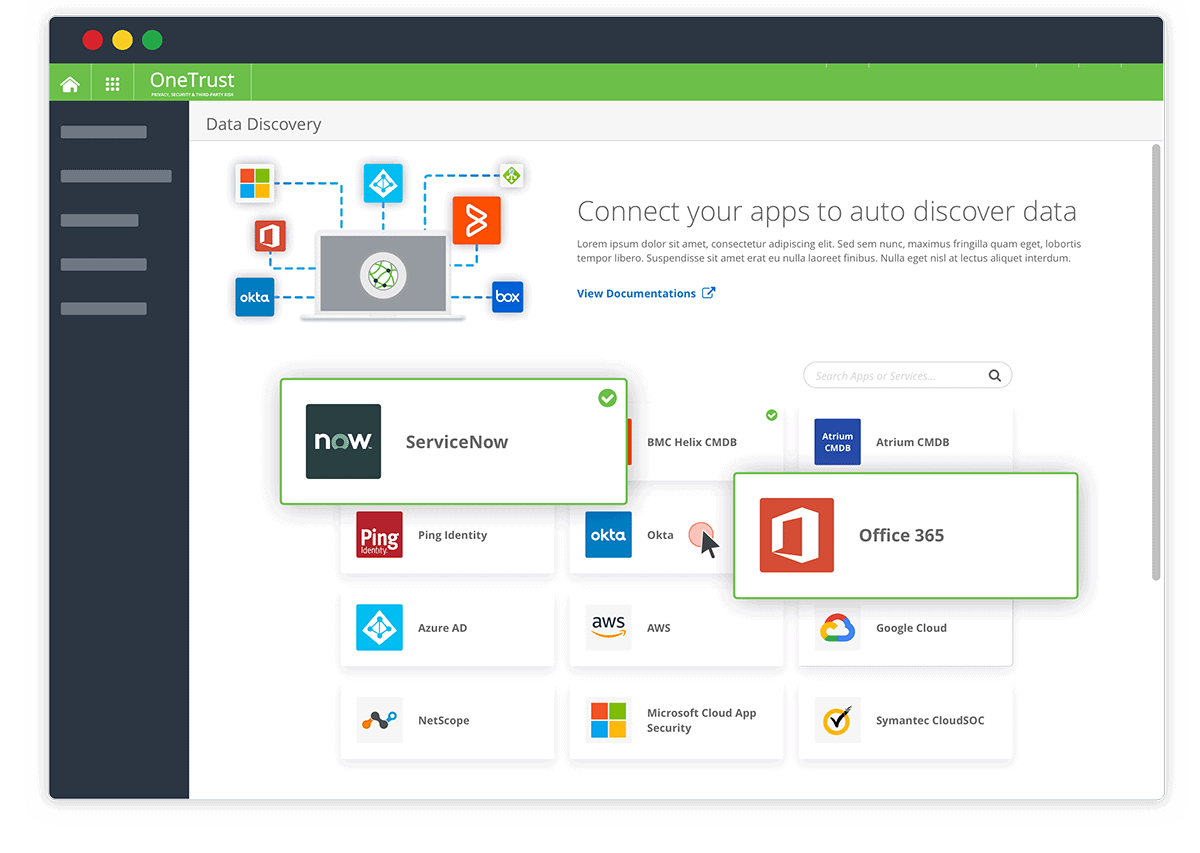Image resolution: width=1200 pixels, height=853 pixels.
Task: Click the Data Discovery page title
Action: 264,124
